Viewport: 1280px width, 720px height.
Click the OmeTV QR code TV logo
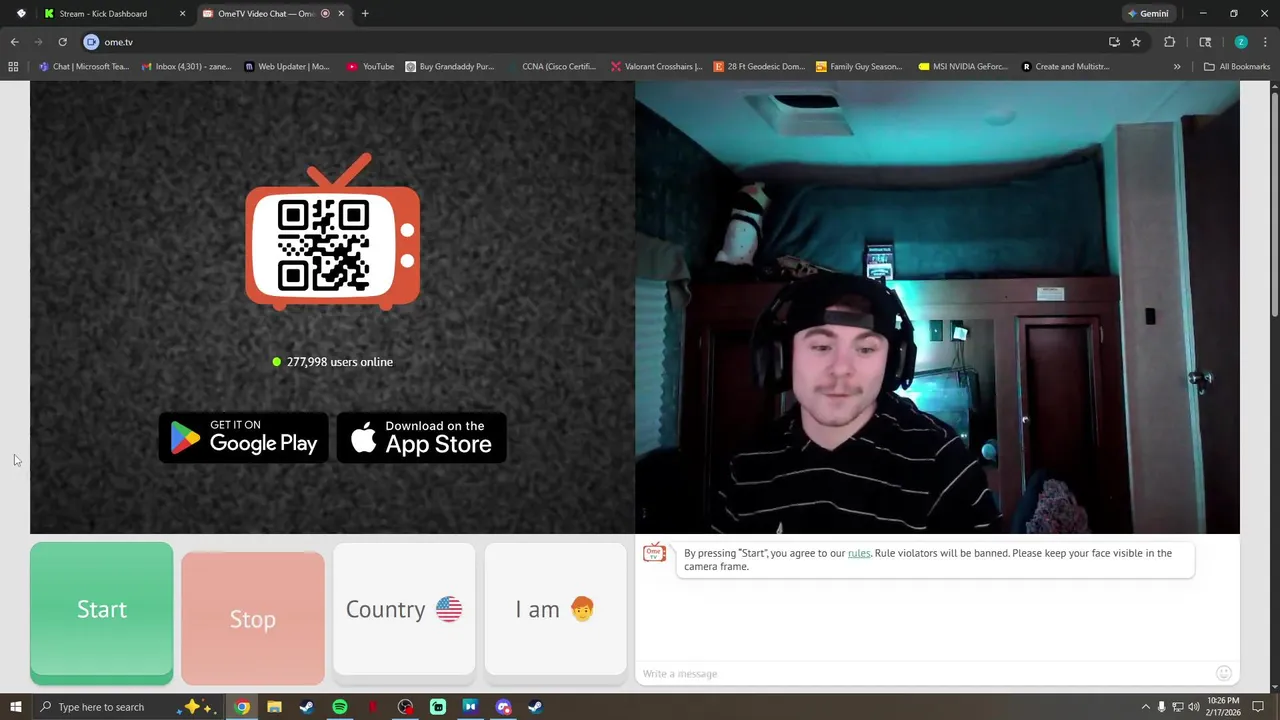332,232
